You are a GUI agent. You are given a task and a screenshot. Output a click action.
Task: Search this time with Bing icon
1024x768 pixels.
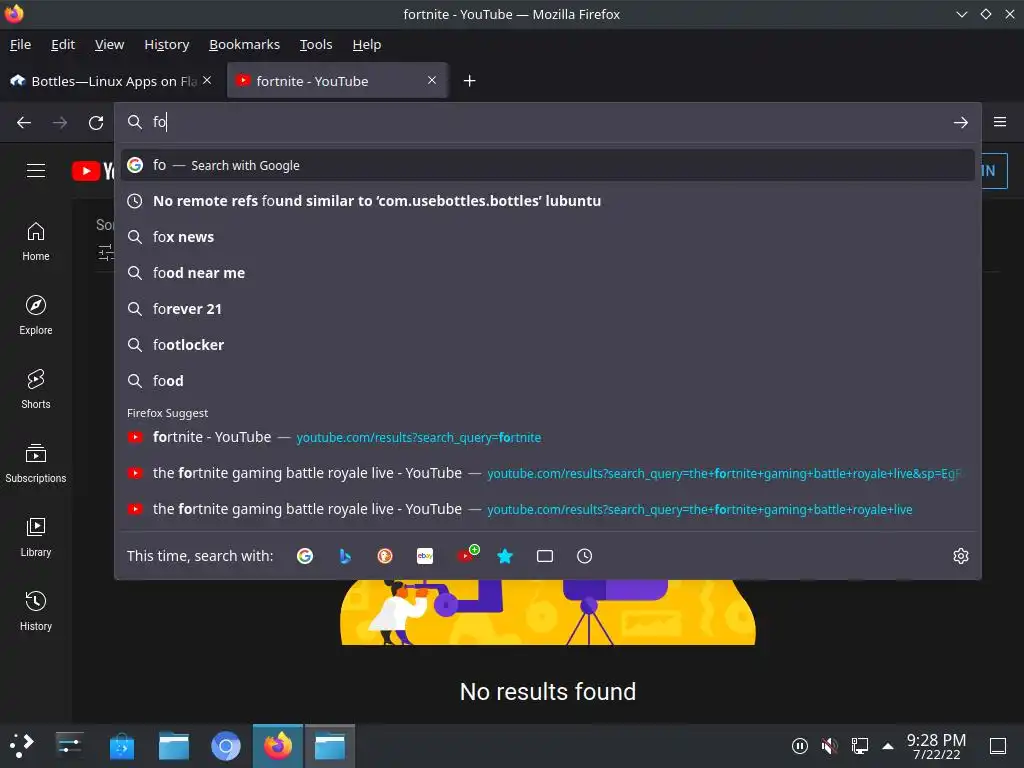pos(345,556)
